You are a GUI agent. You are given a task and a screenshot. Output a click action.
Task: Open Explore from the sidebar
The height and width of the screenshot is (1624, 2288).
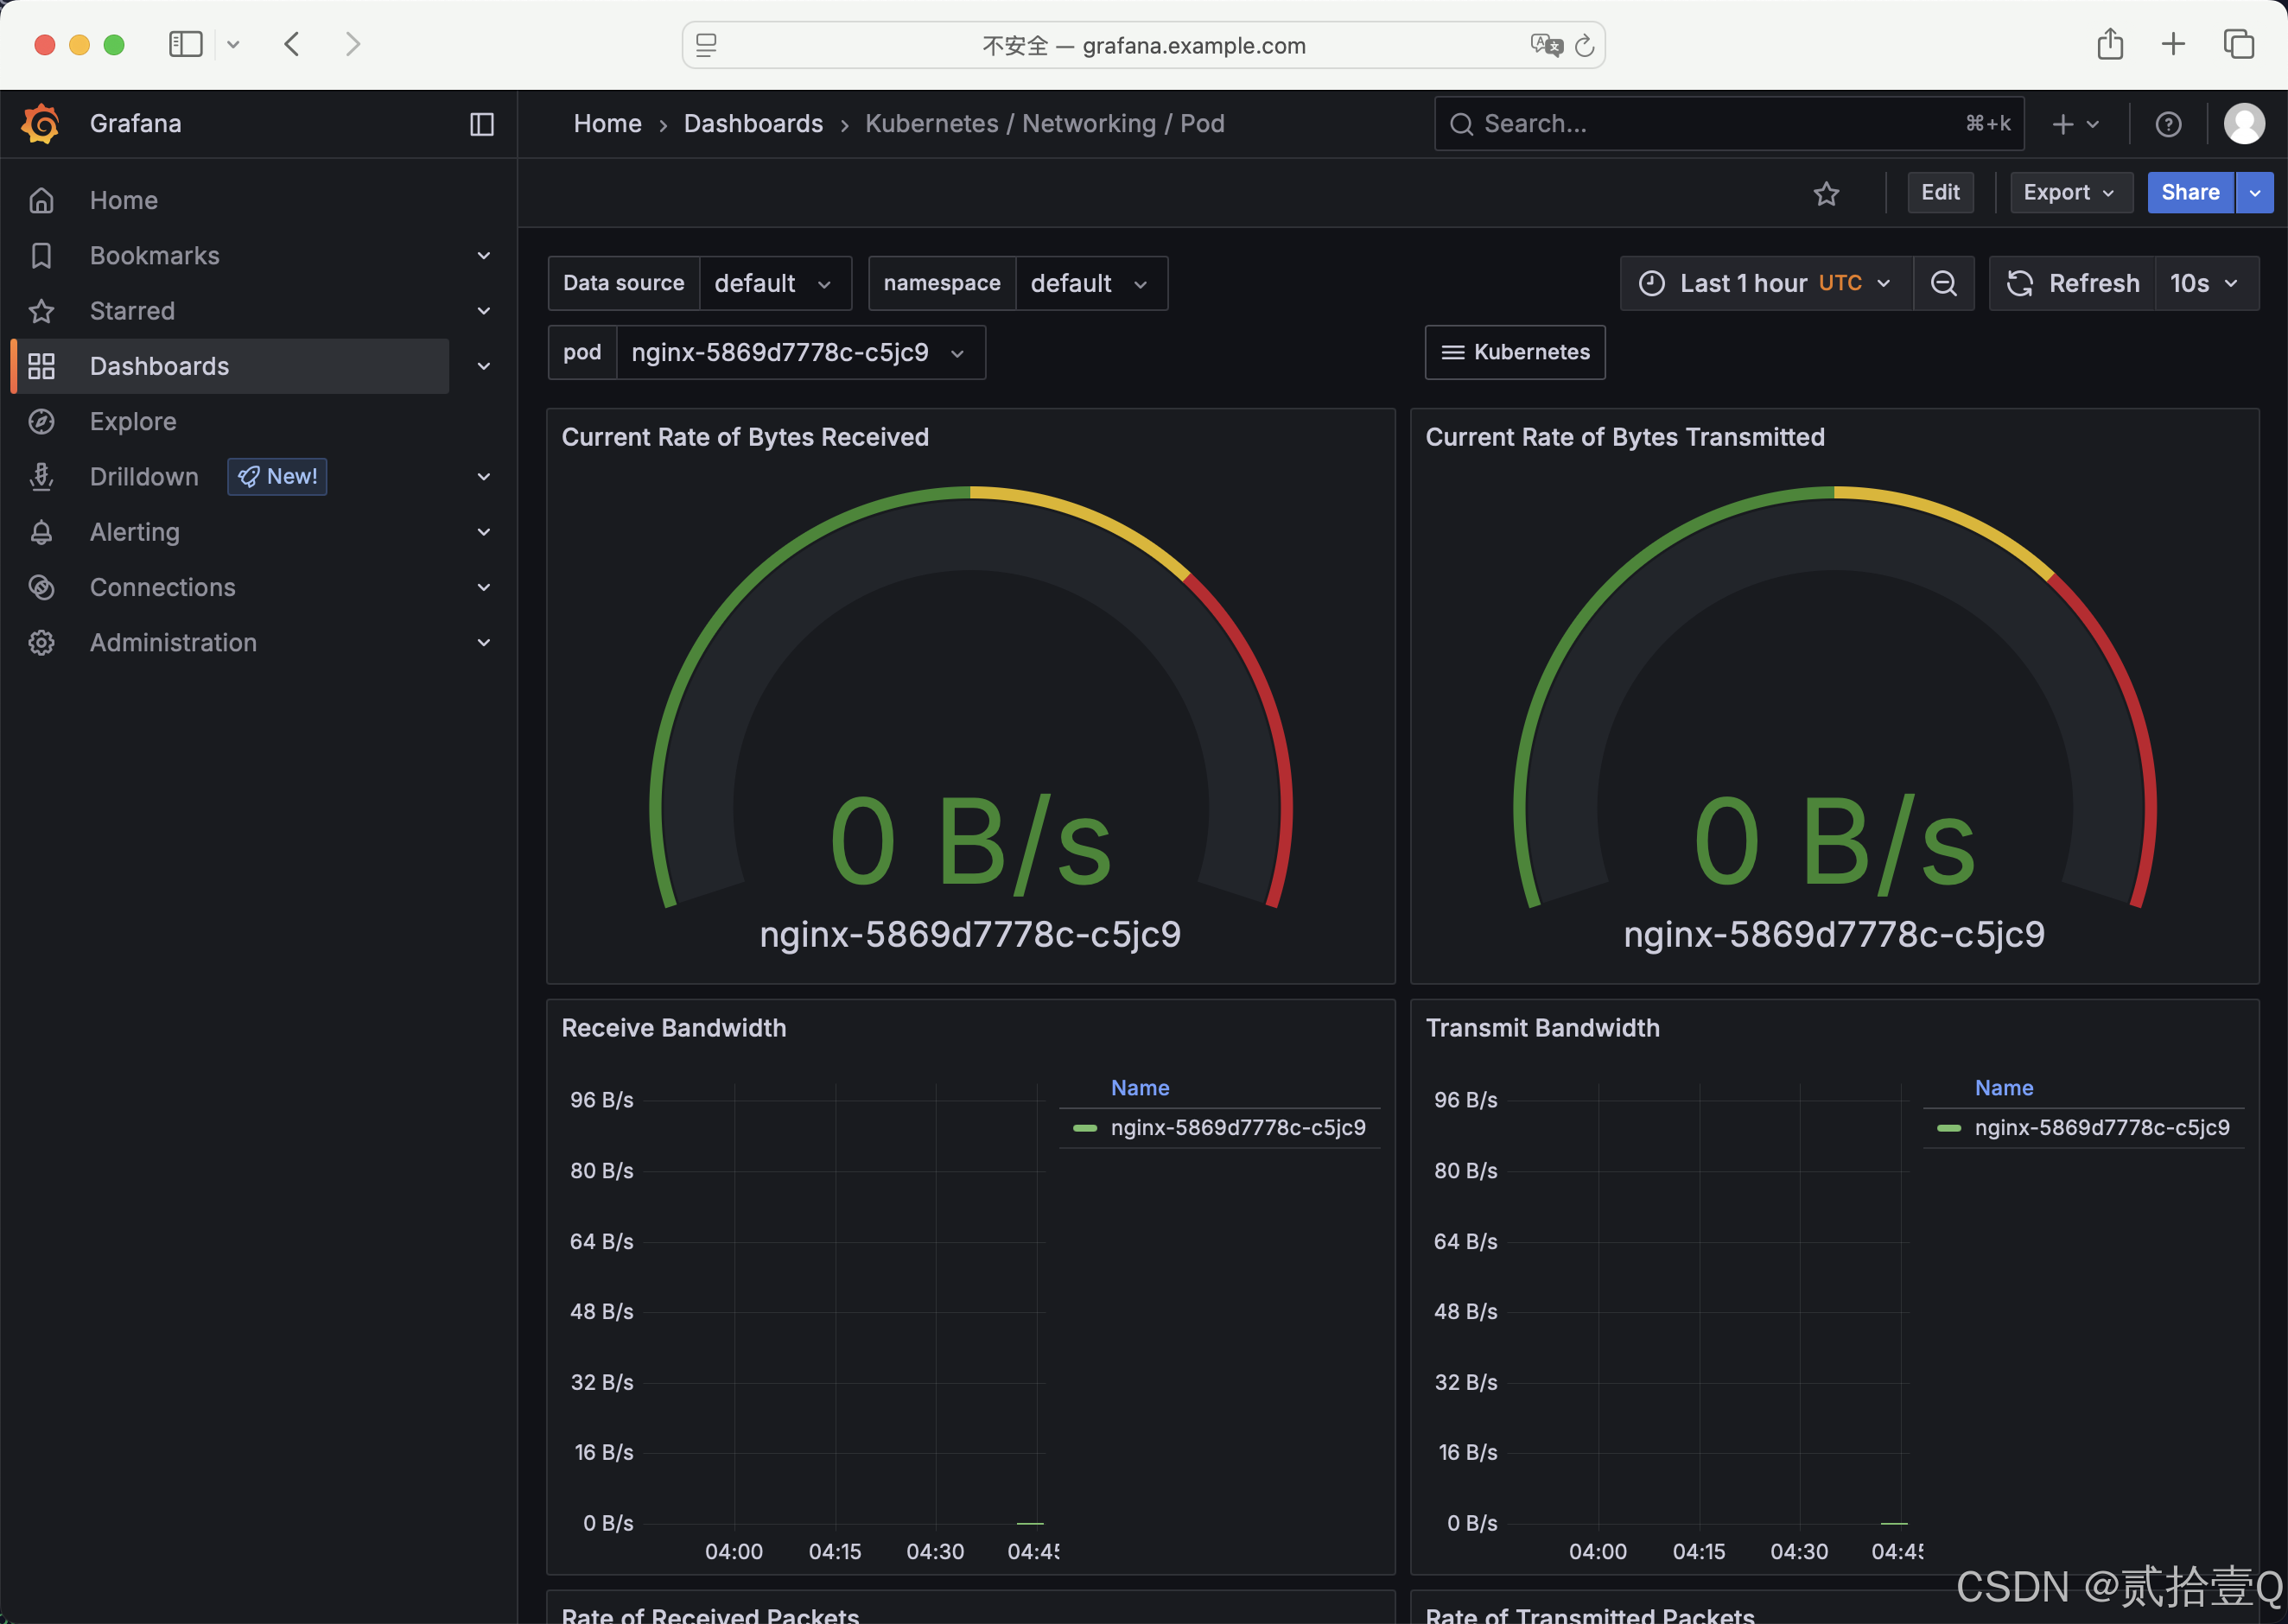coord(133,421)
